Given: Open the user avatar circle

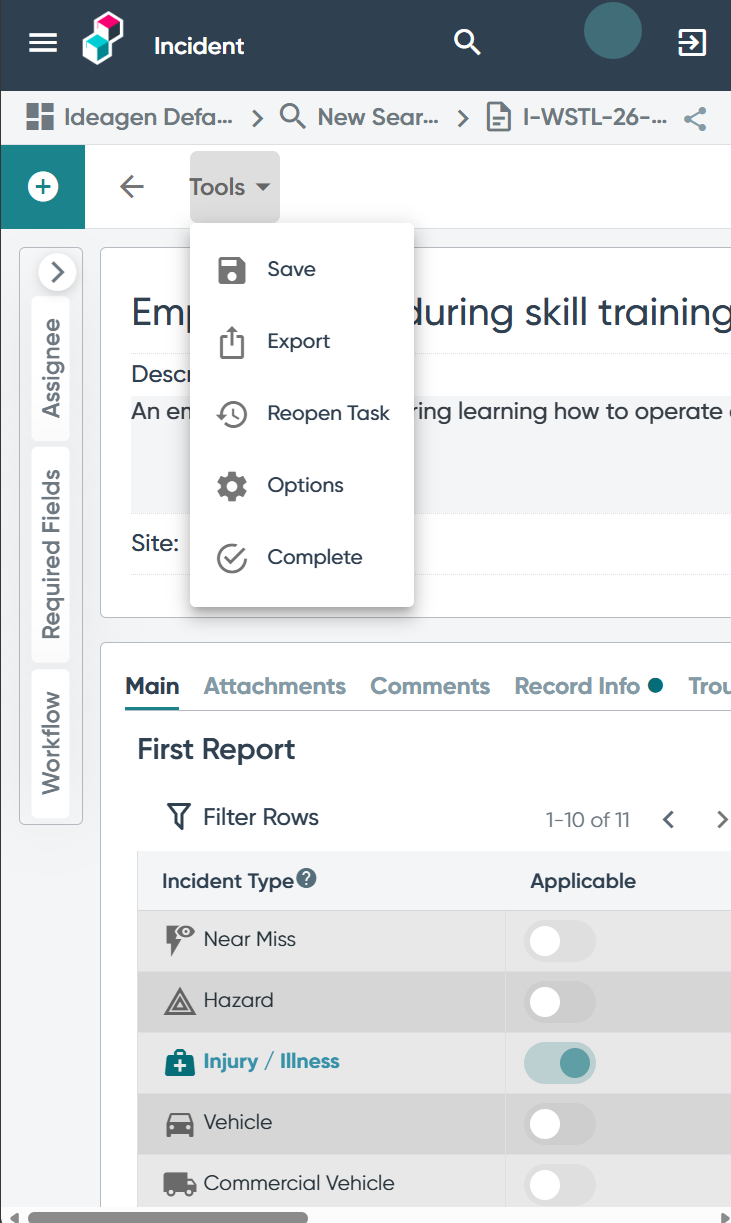Looking at the screenshot, I should point(612,31).
